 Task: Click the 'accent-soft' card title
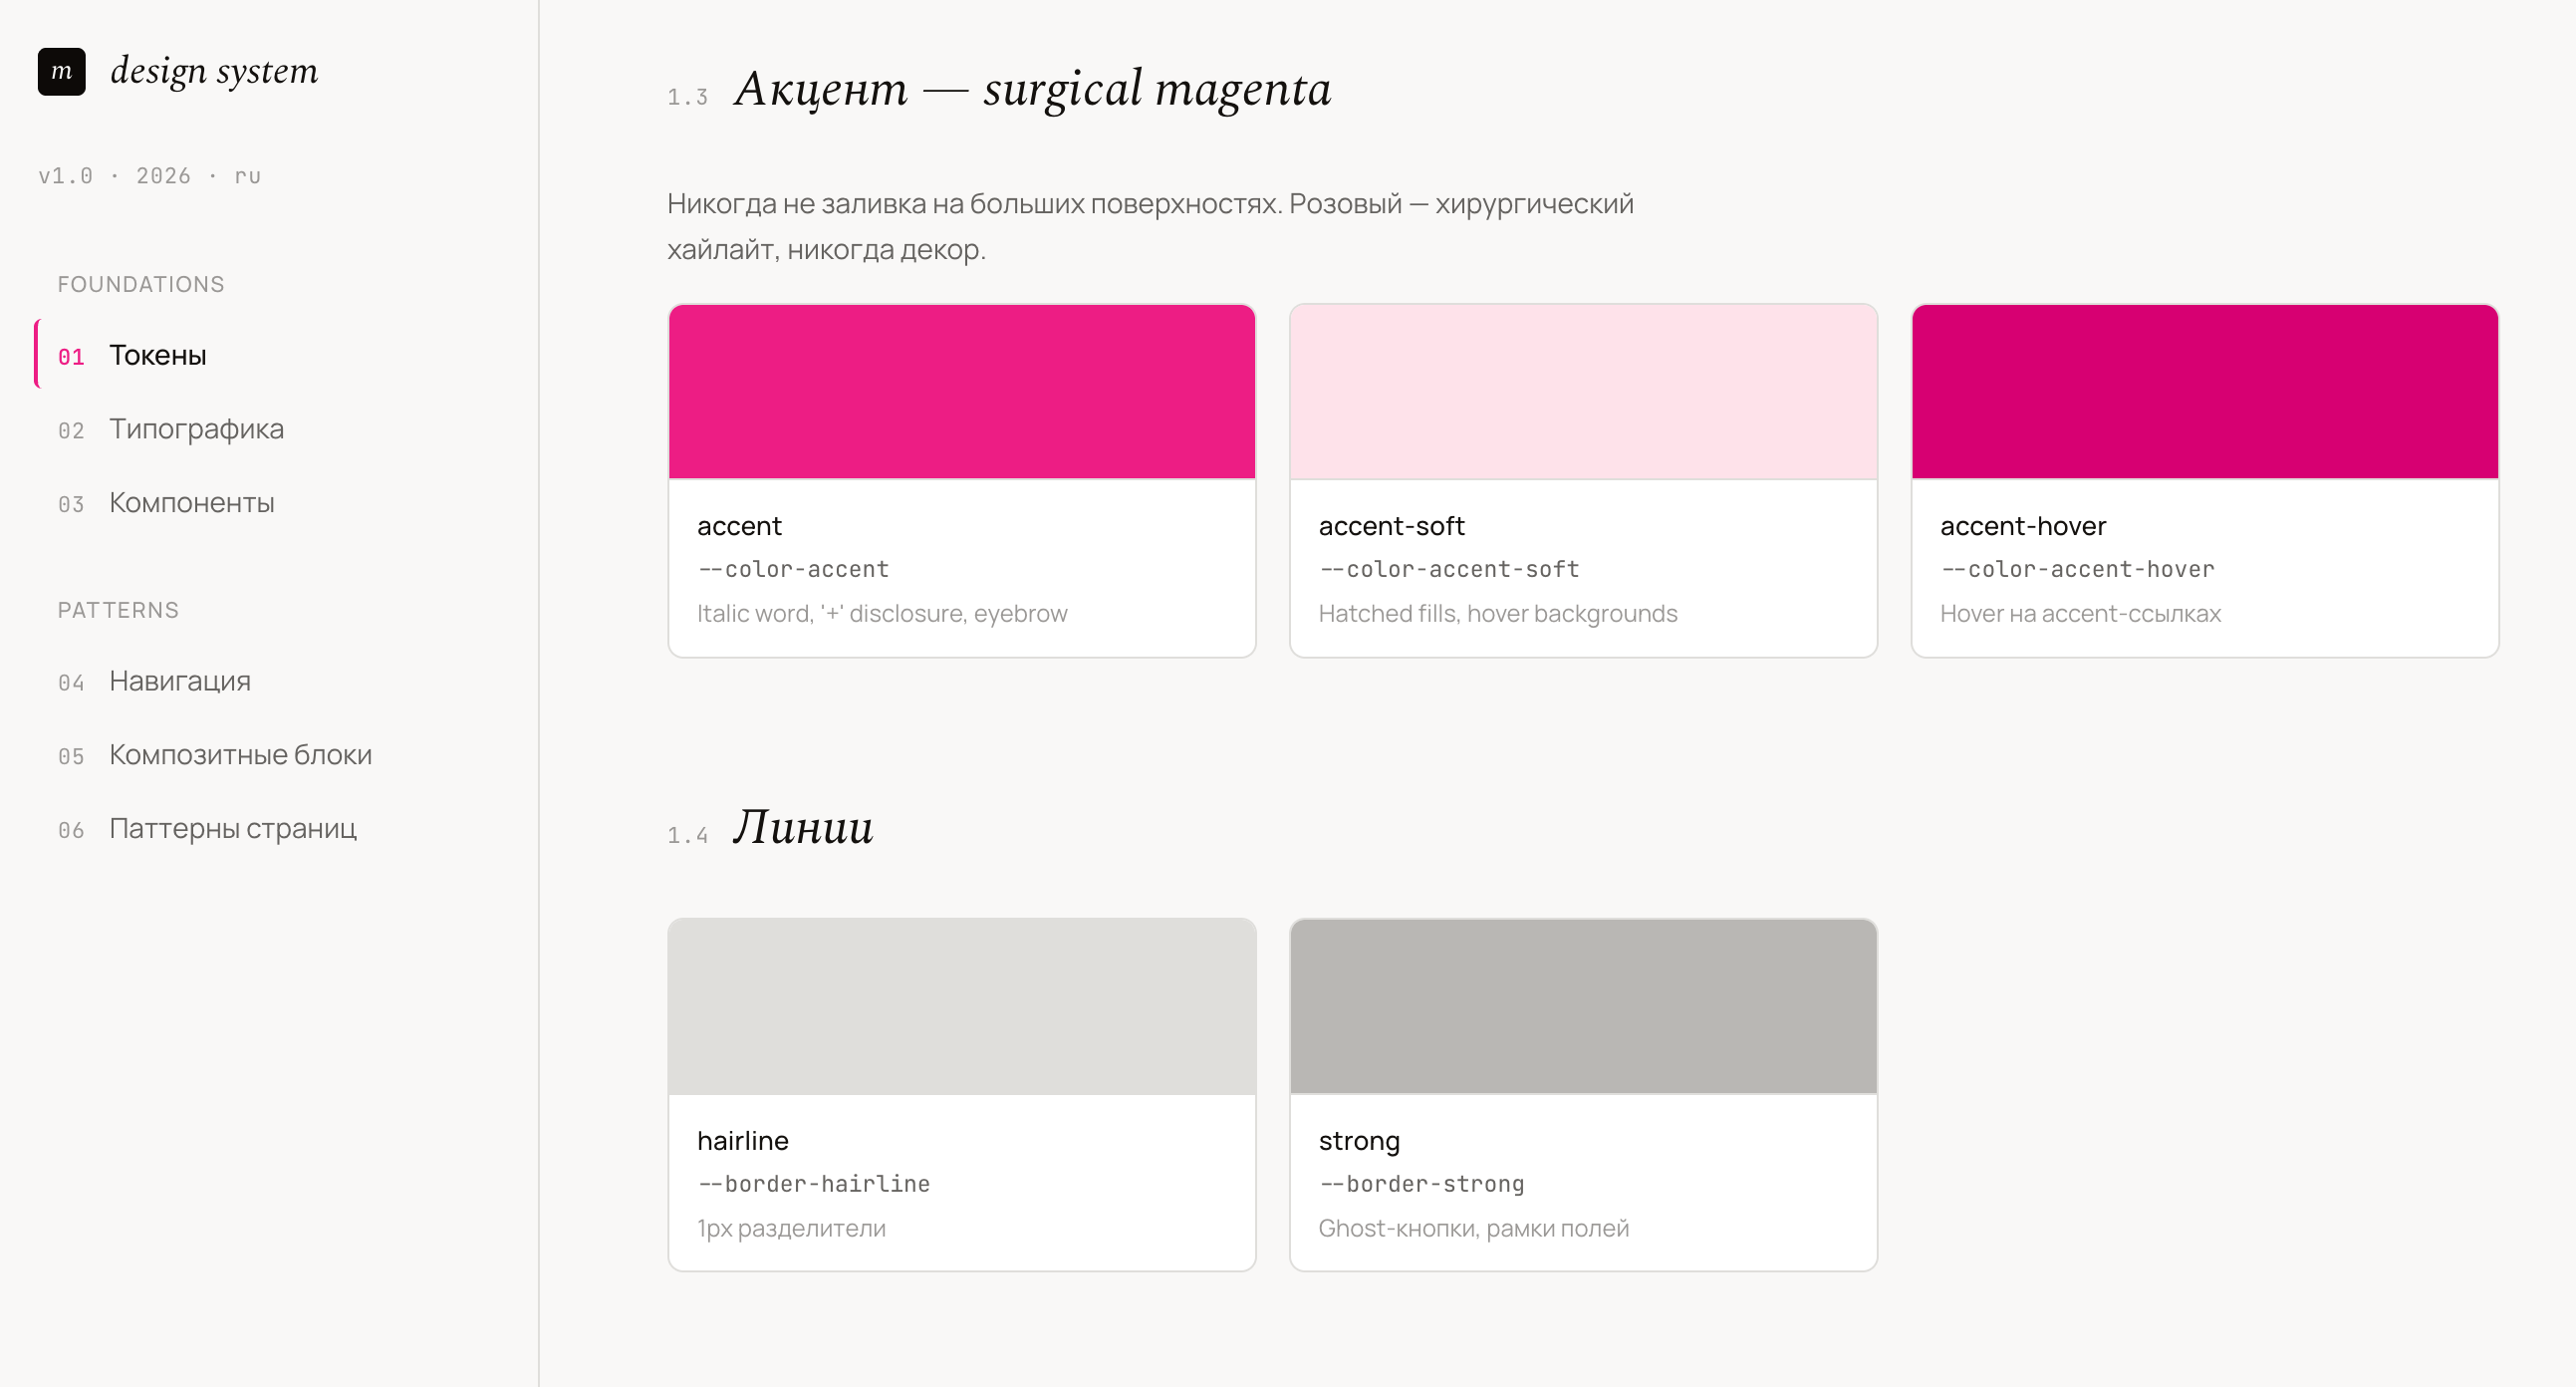click(1391, 526)
